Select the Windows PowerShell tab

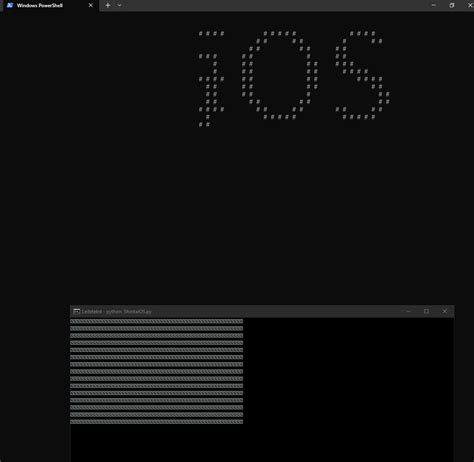(x=51, y=6)
